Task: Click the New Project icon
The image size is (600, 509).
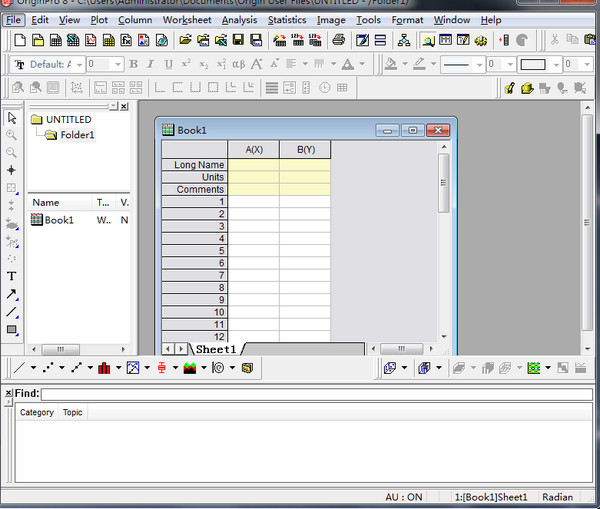Action: pos(20,40)
